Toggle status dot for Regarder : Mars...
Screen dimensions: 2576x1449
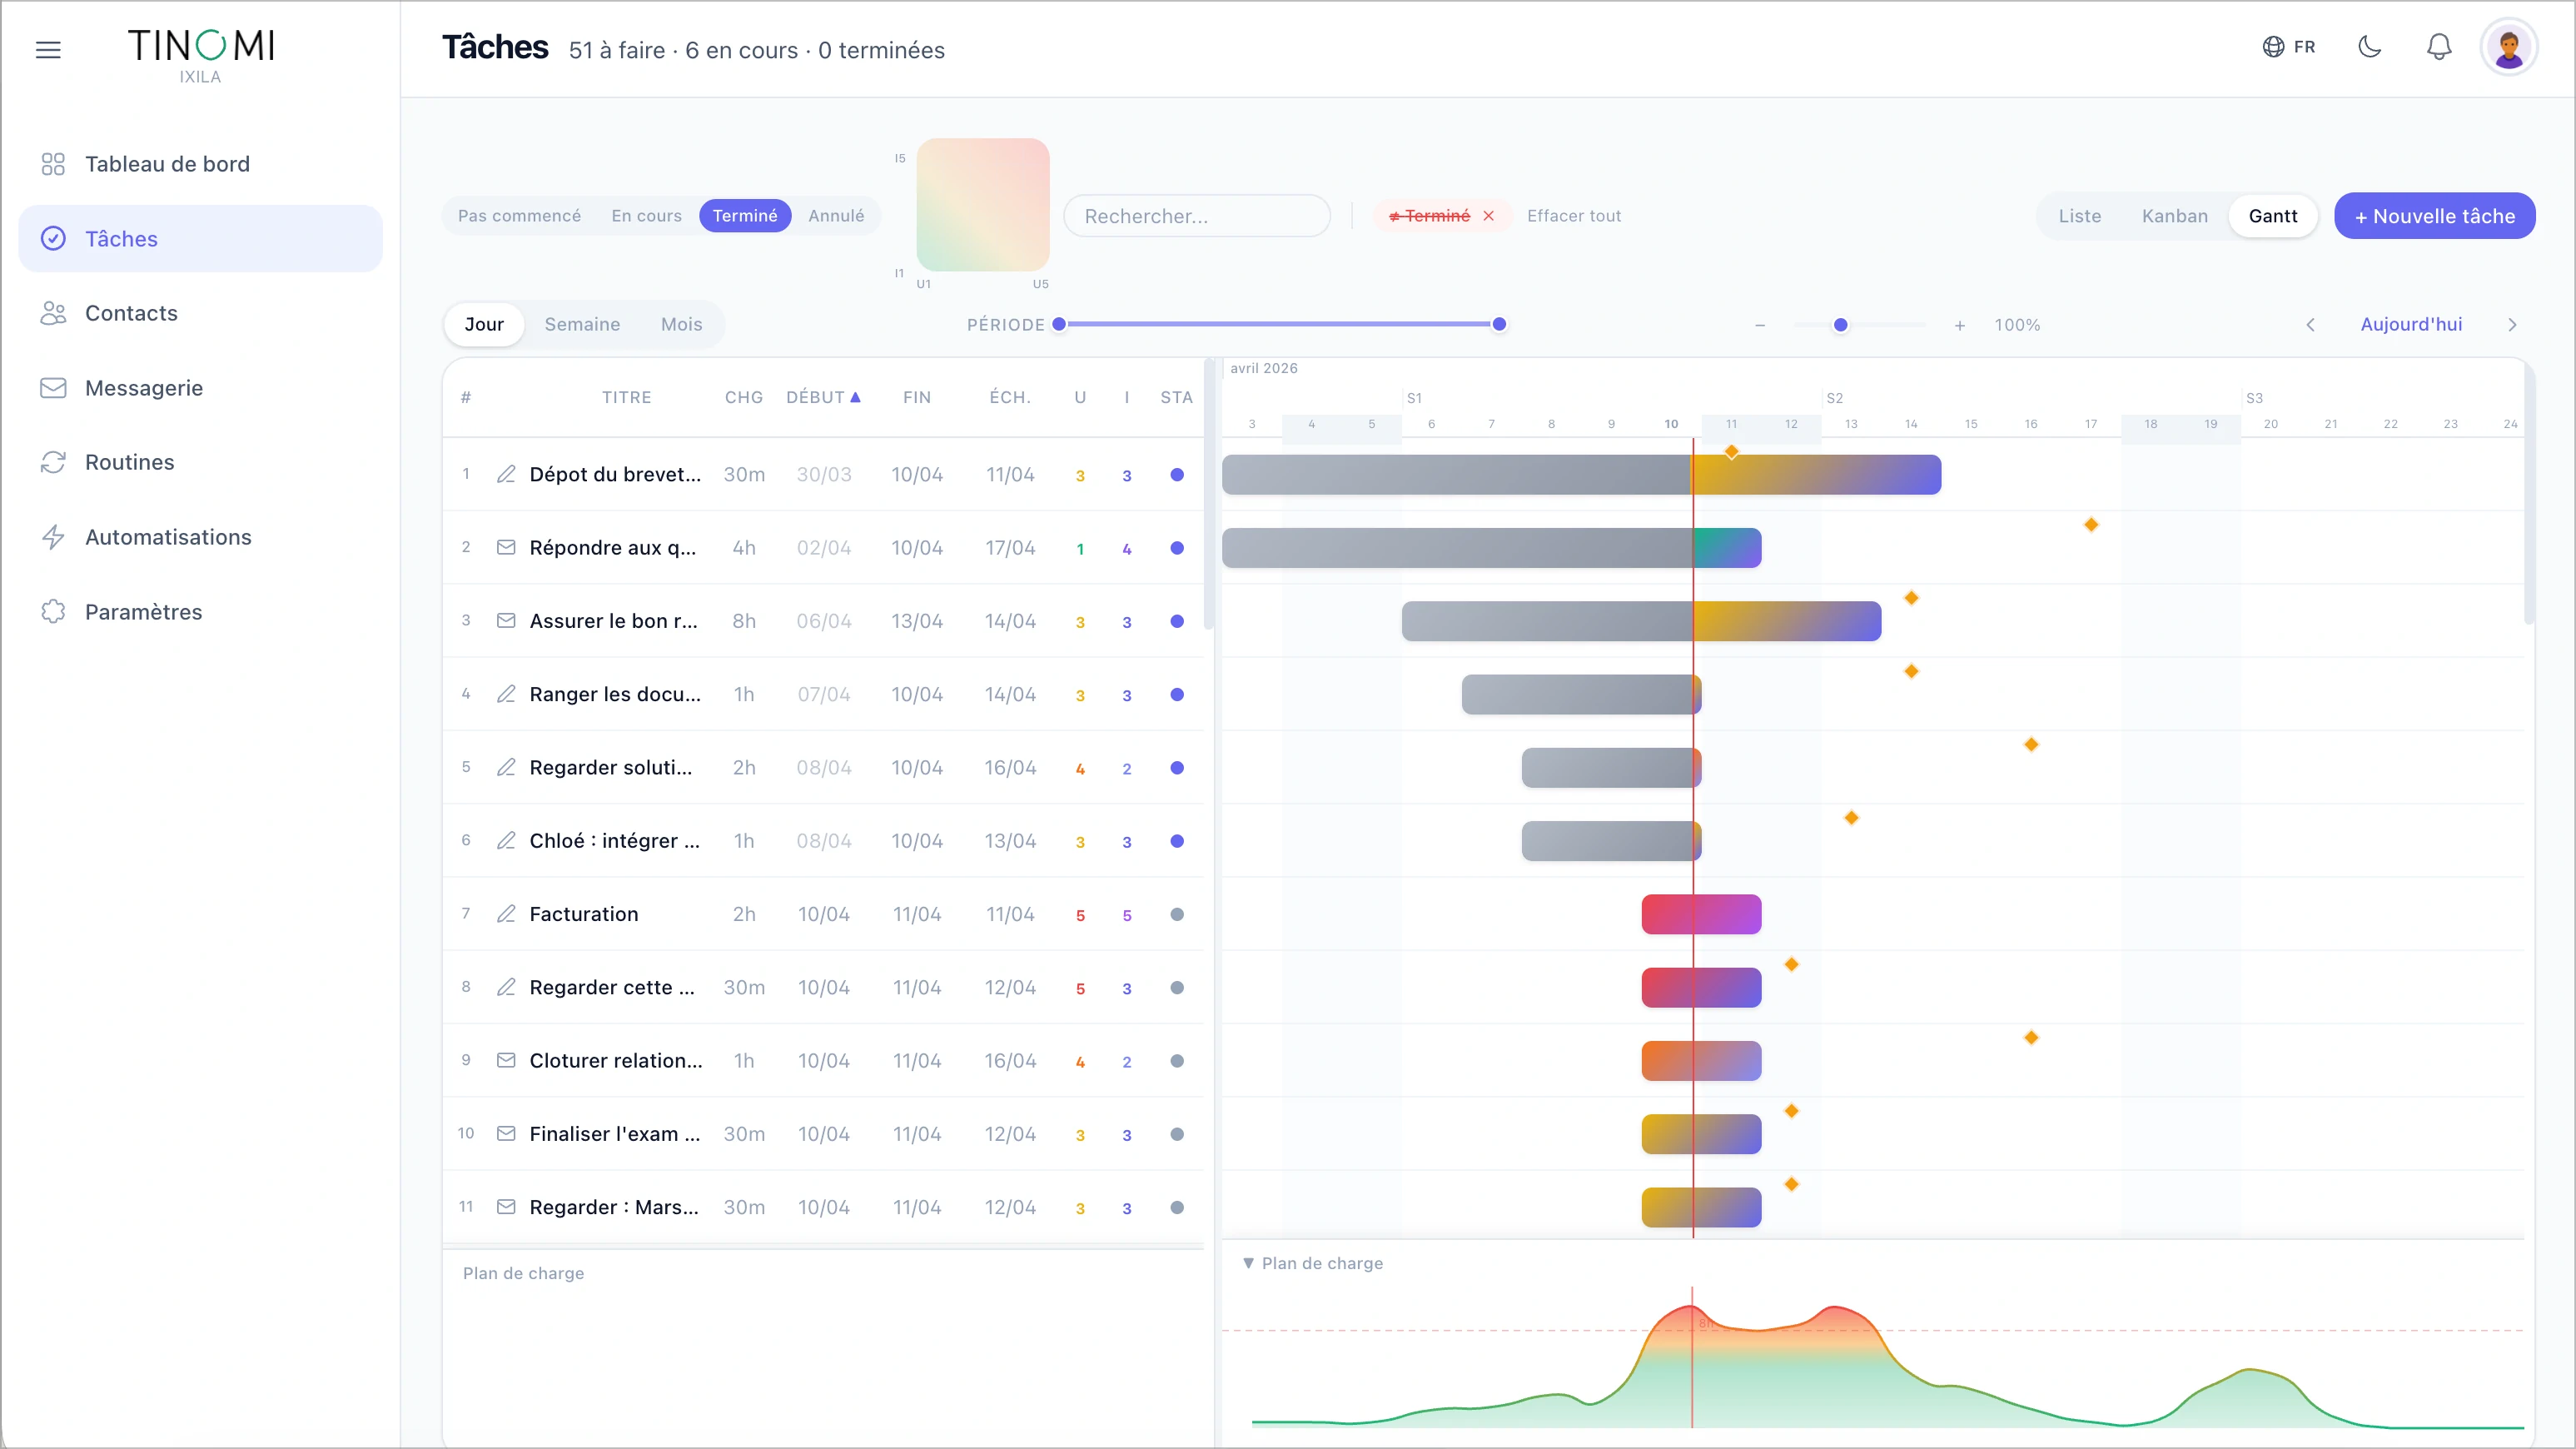pyautogui.click(x=1177, y=1207)
